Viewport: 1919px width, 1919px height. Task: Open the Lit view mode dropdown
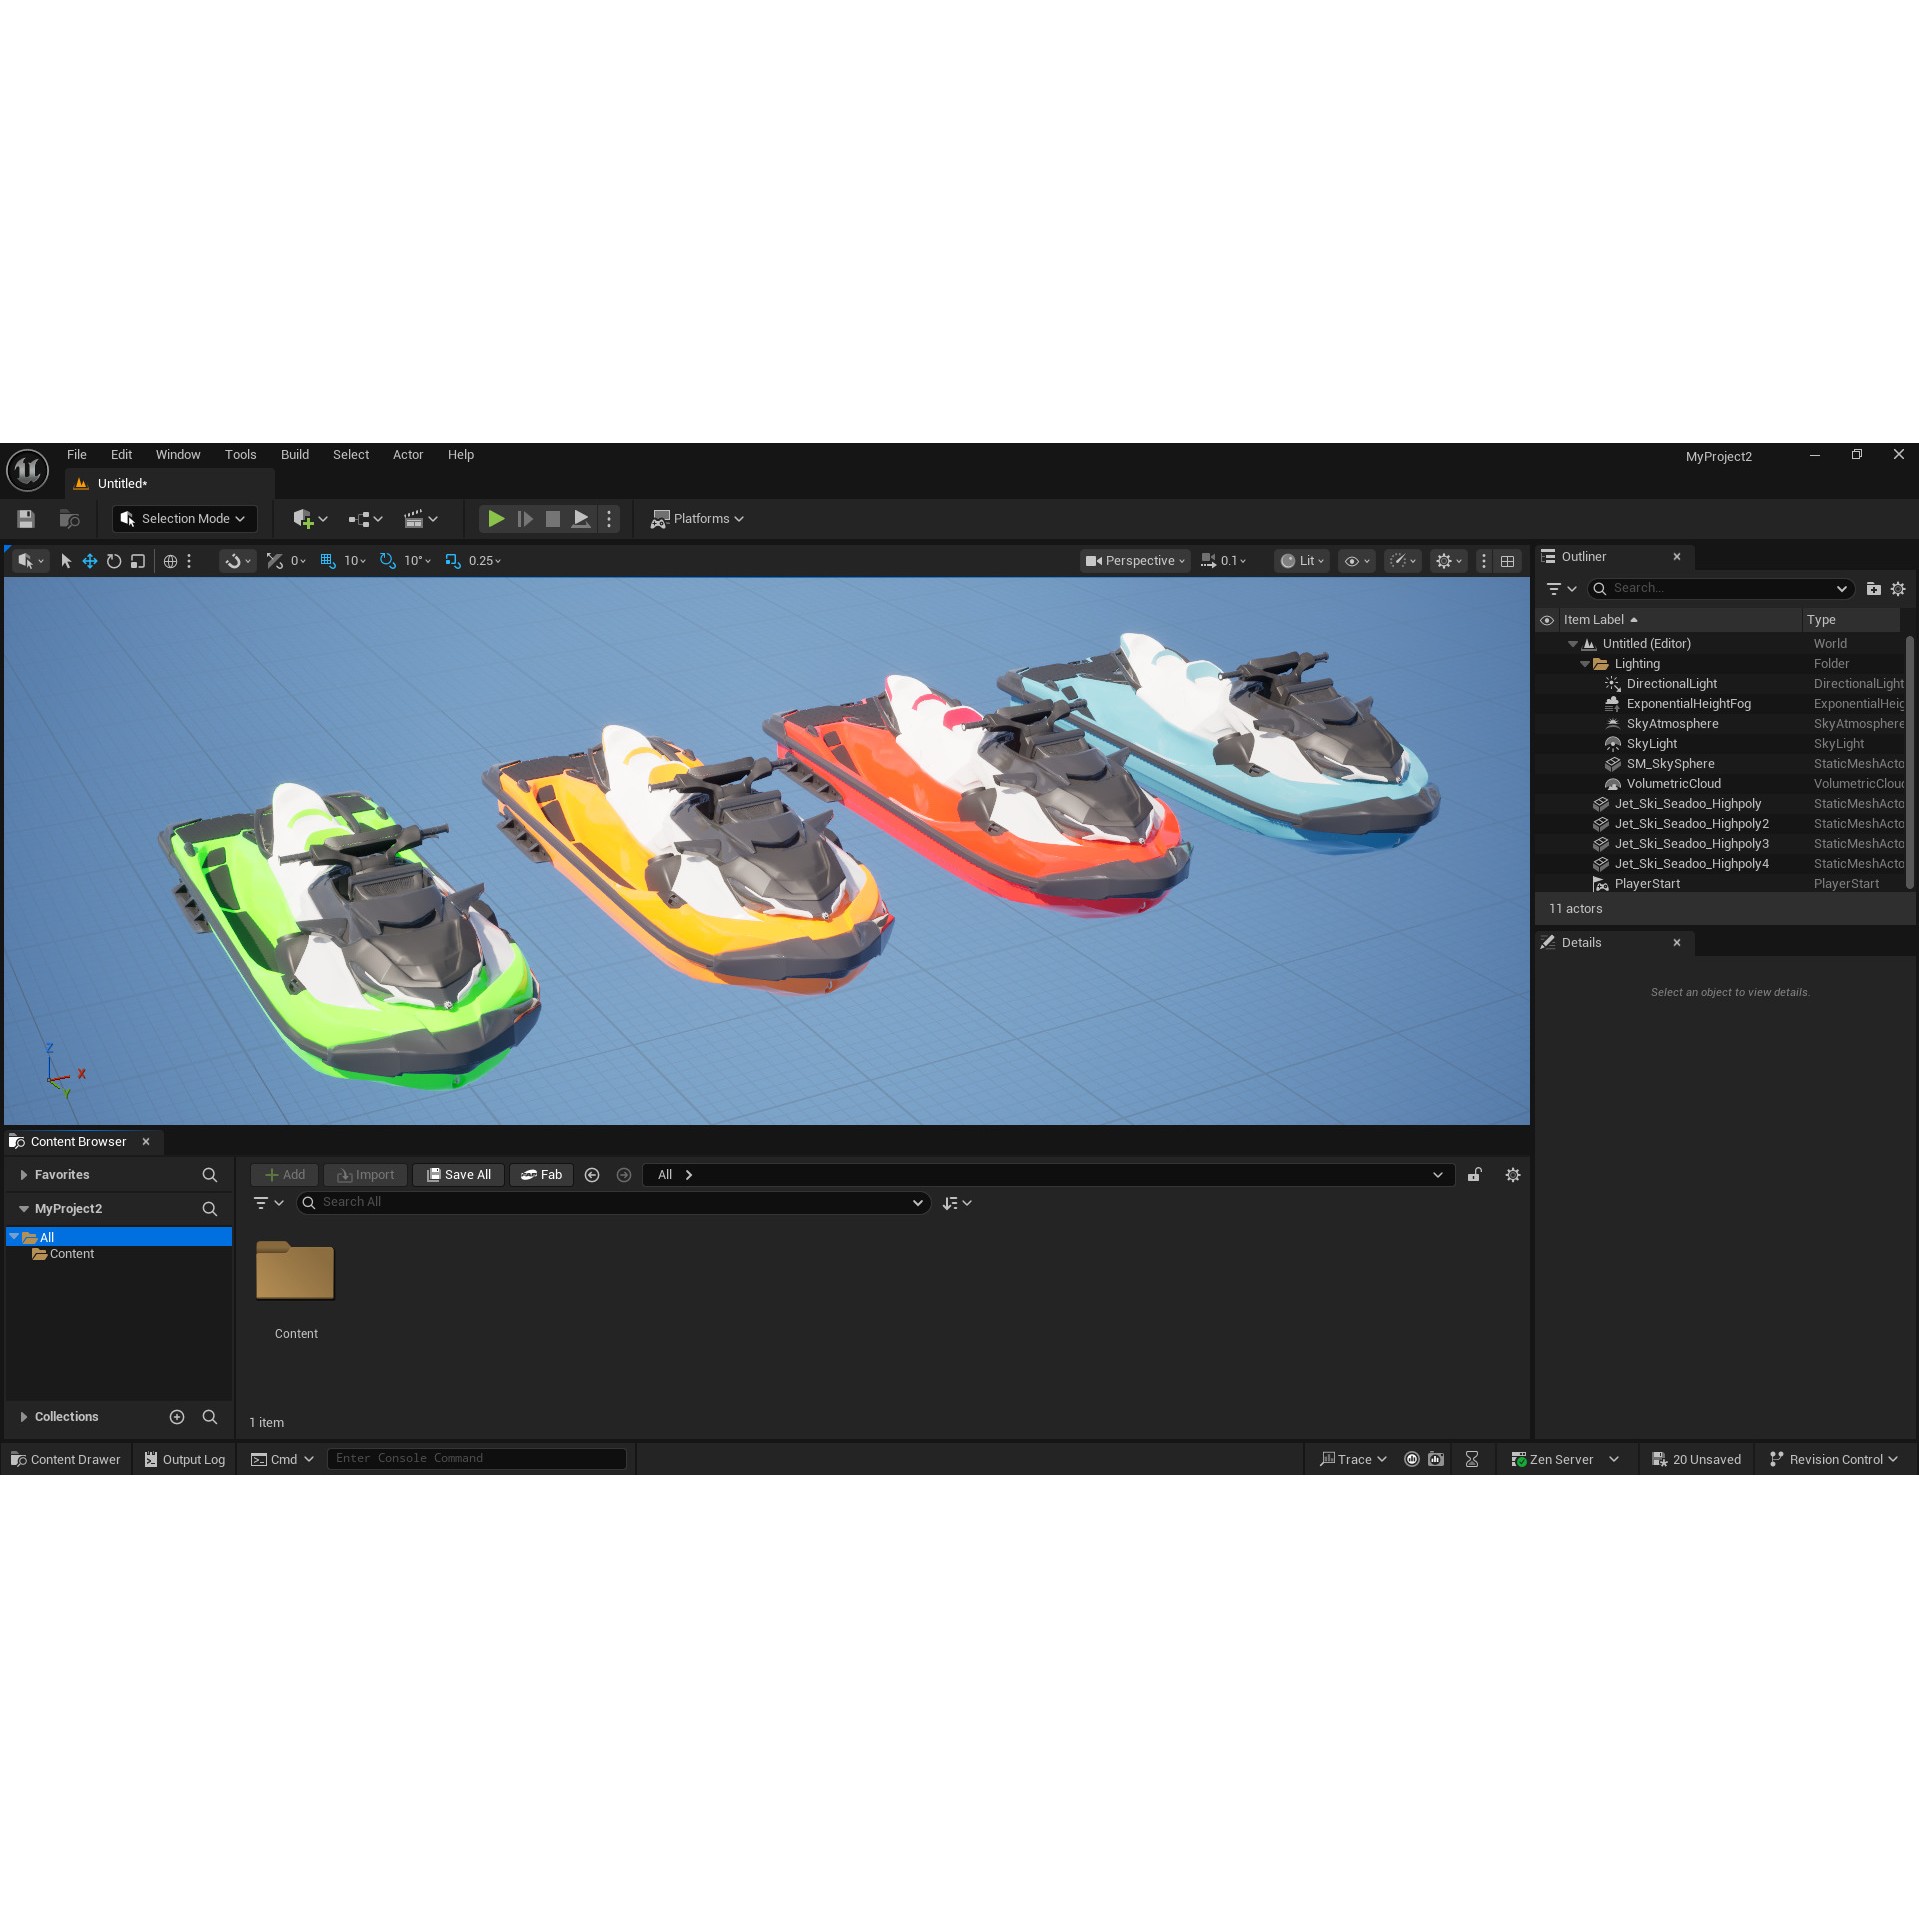pos(1301,561)
